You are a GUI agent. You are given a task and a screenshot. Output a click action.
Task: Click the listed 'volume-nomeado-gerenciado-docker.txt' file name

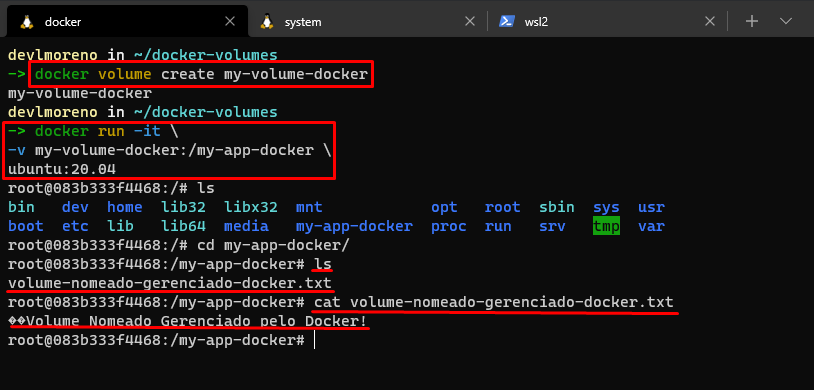[x=170, y=284]
